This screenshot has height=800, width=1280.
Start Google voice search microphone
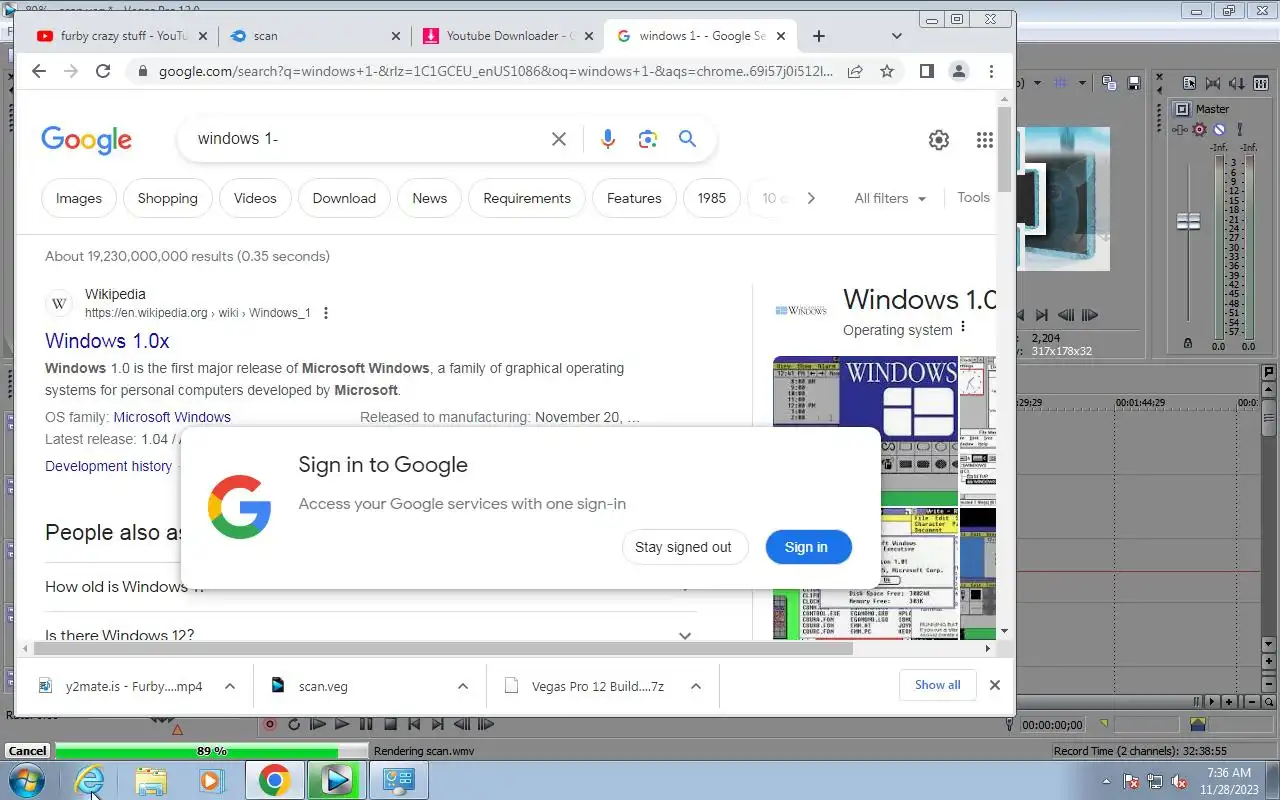pos(607,139)
